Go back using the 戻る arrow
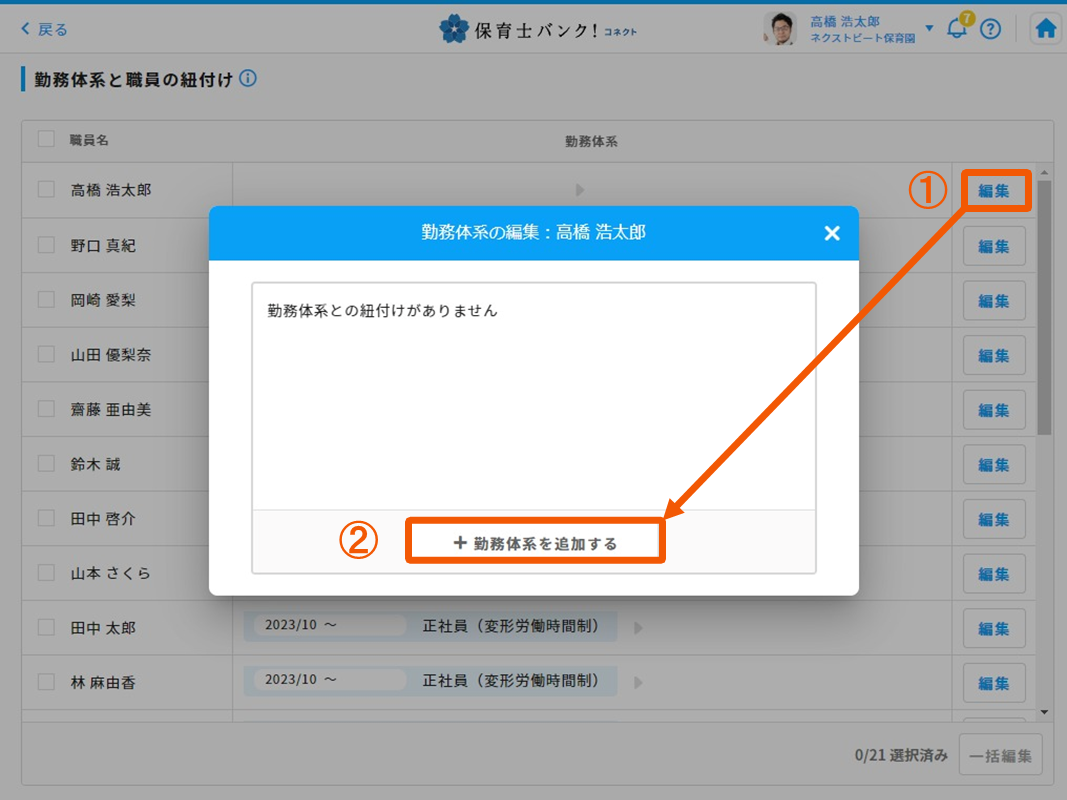The height and width of the screenshot is (800, 1067). (45, 29)
